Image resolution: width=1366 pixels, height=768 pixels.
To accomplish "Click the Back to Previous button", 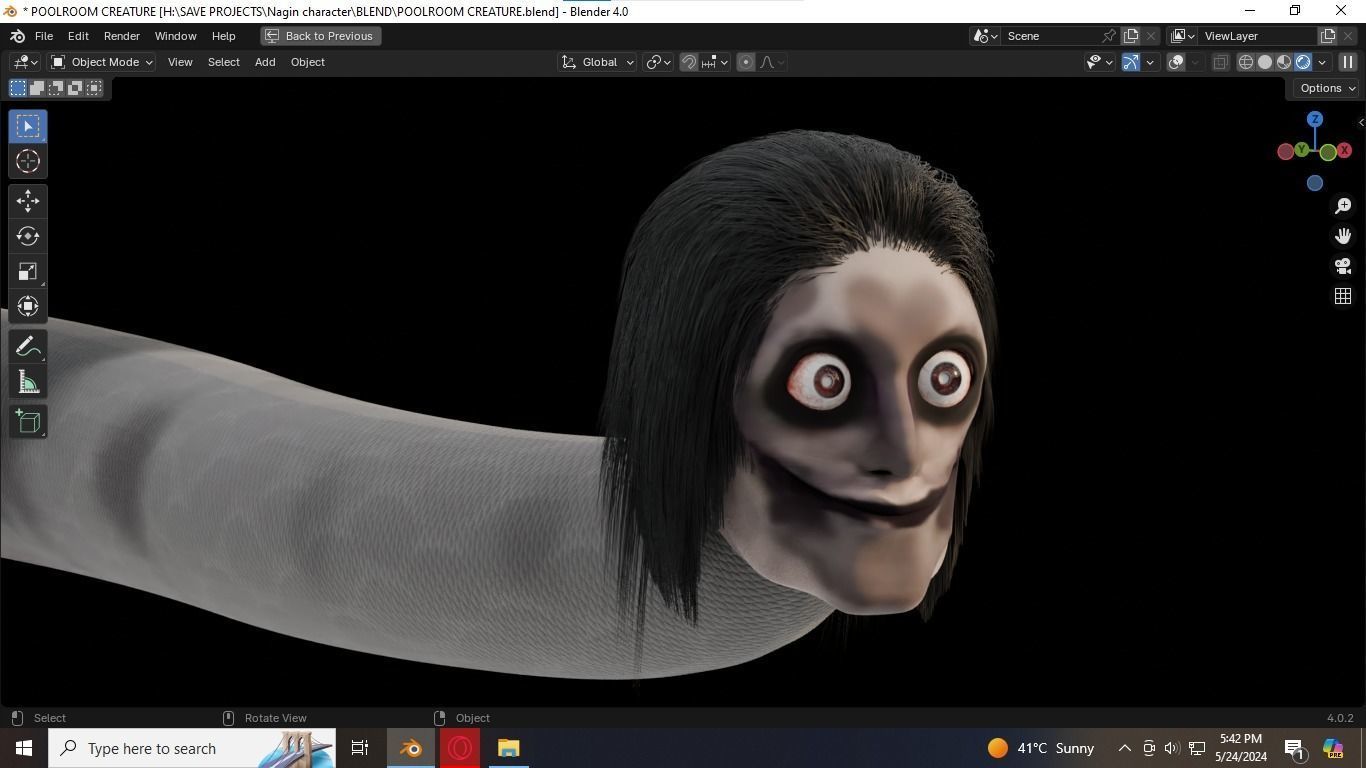I will pos(320,36).
